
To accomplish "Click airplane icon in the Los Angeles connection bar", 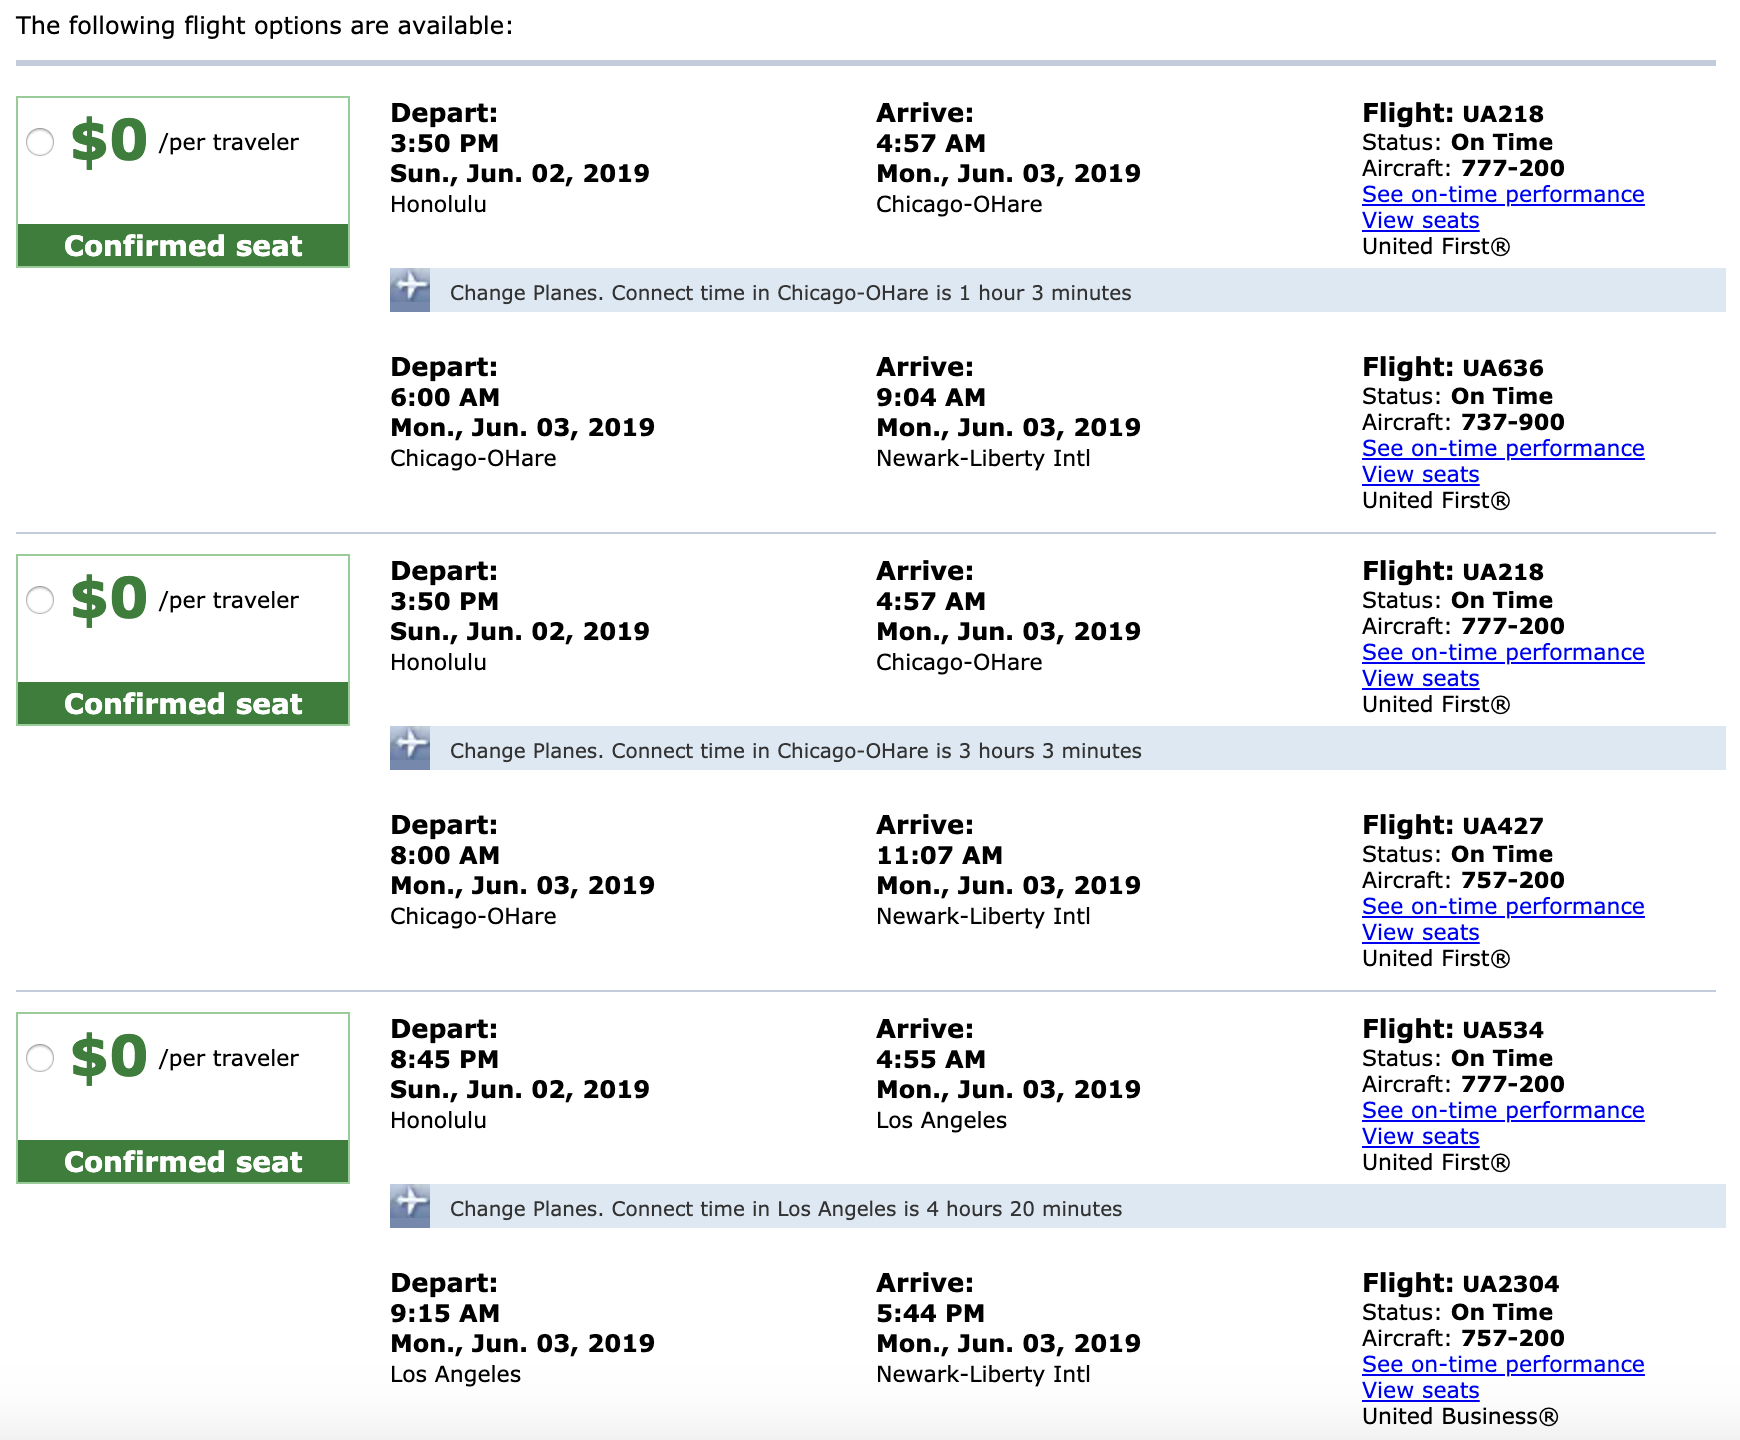I will [x=410, y=1206].
